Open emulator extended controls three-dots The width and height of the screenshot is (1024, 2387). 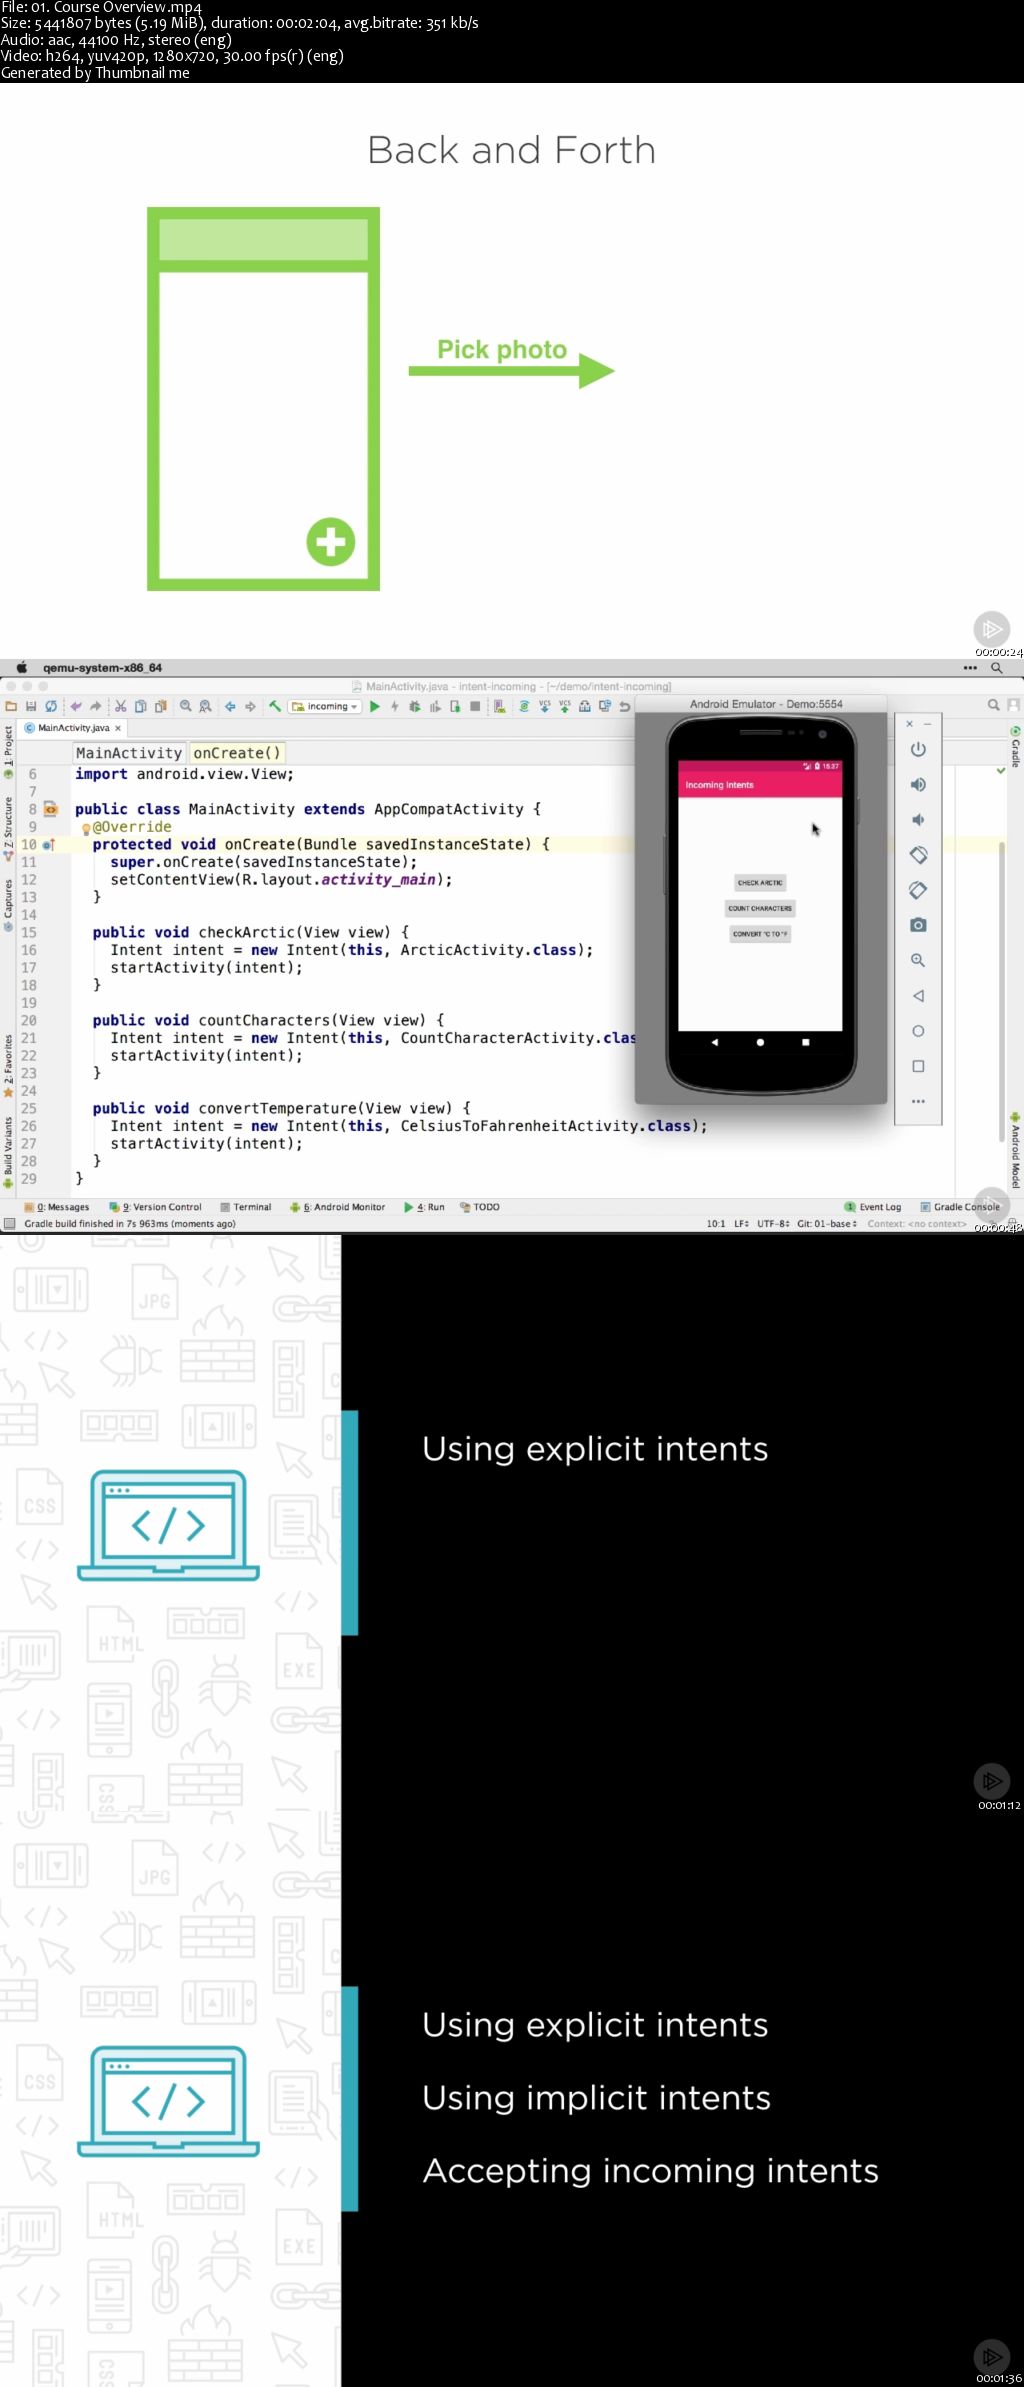918,1101
